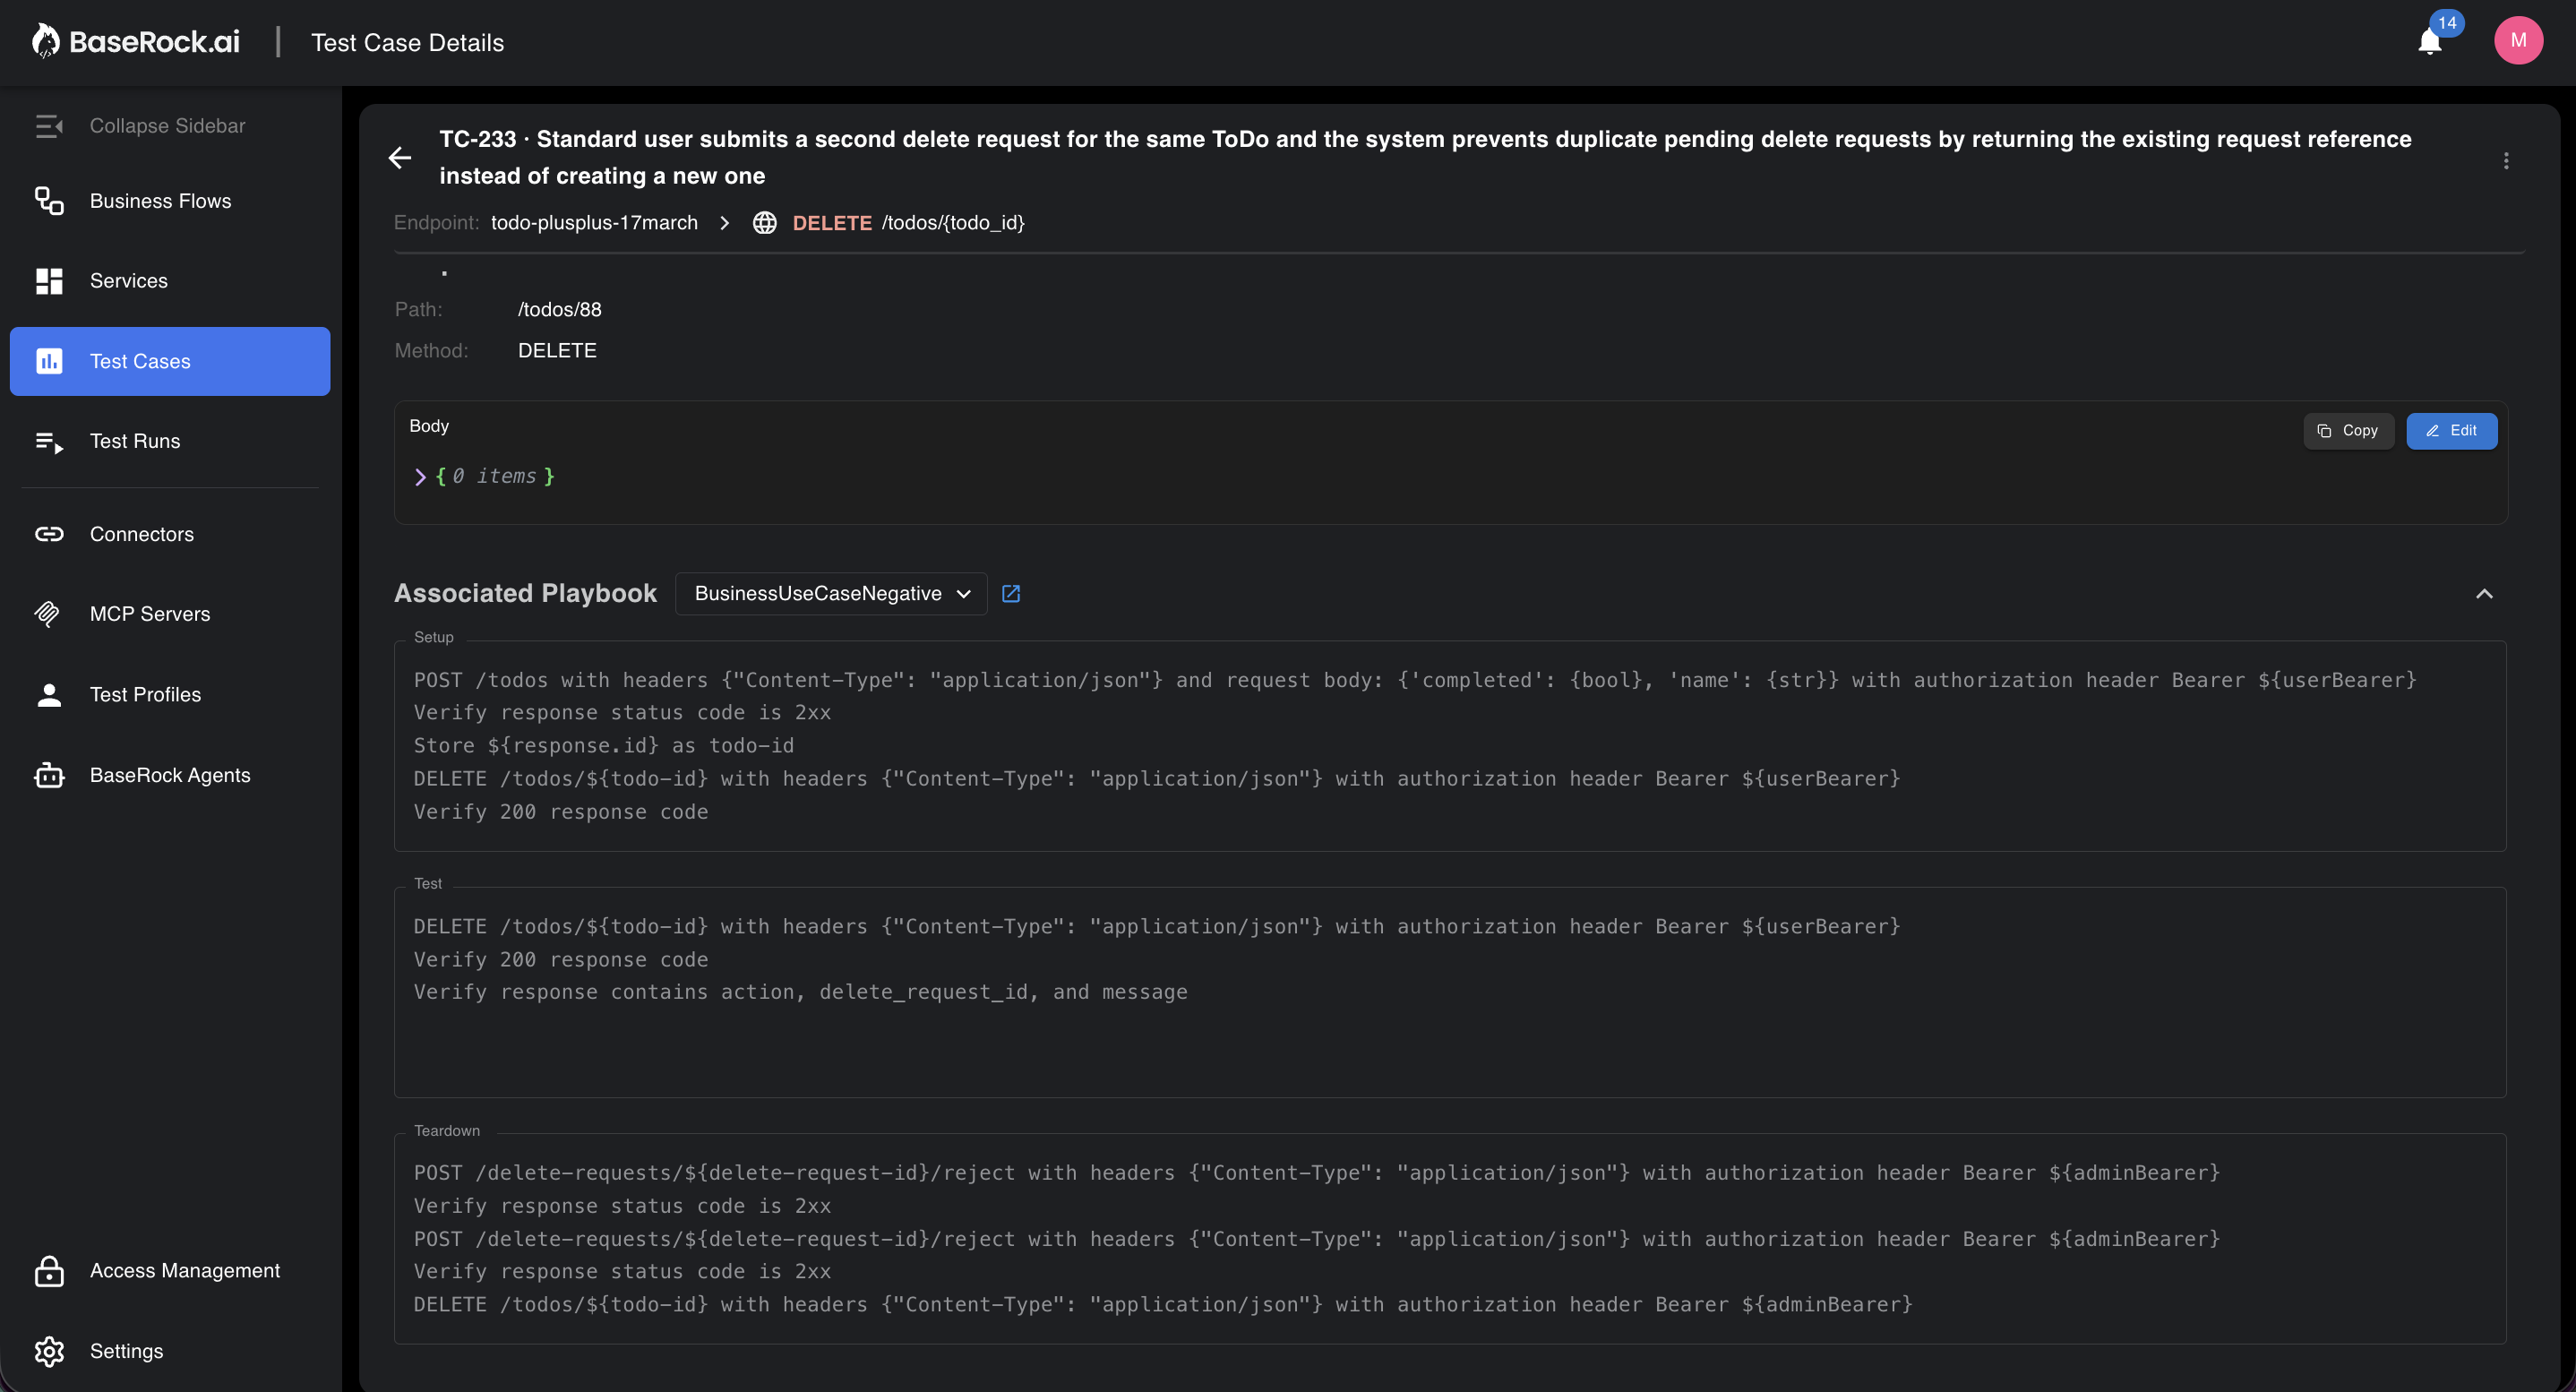Open the user avatar M menu

(2518, 41)
